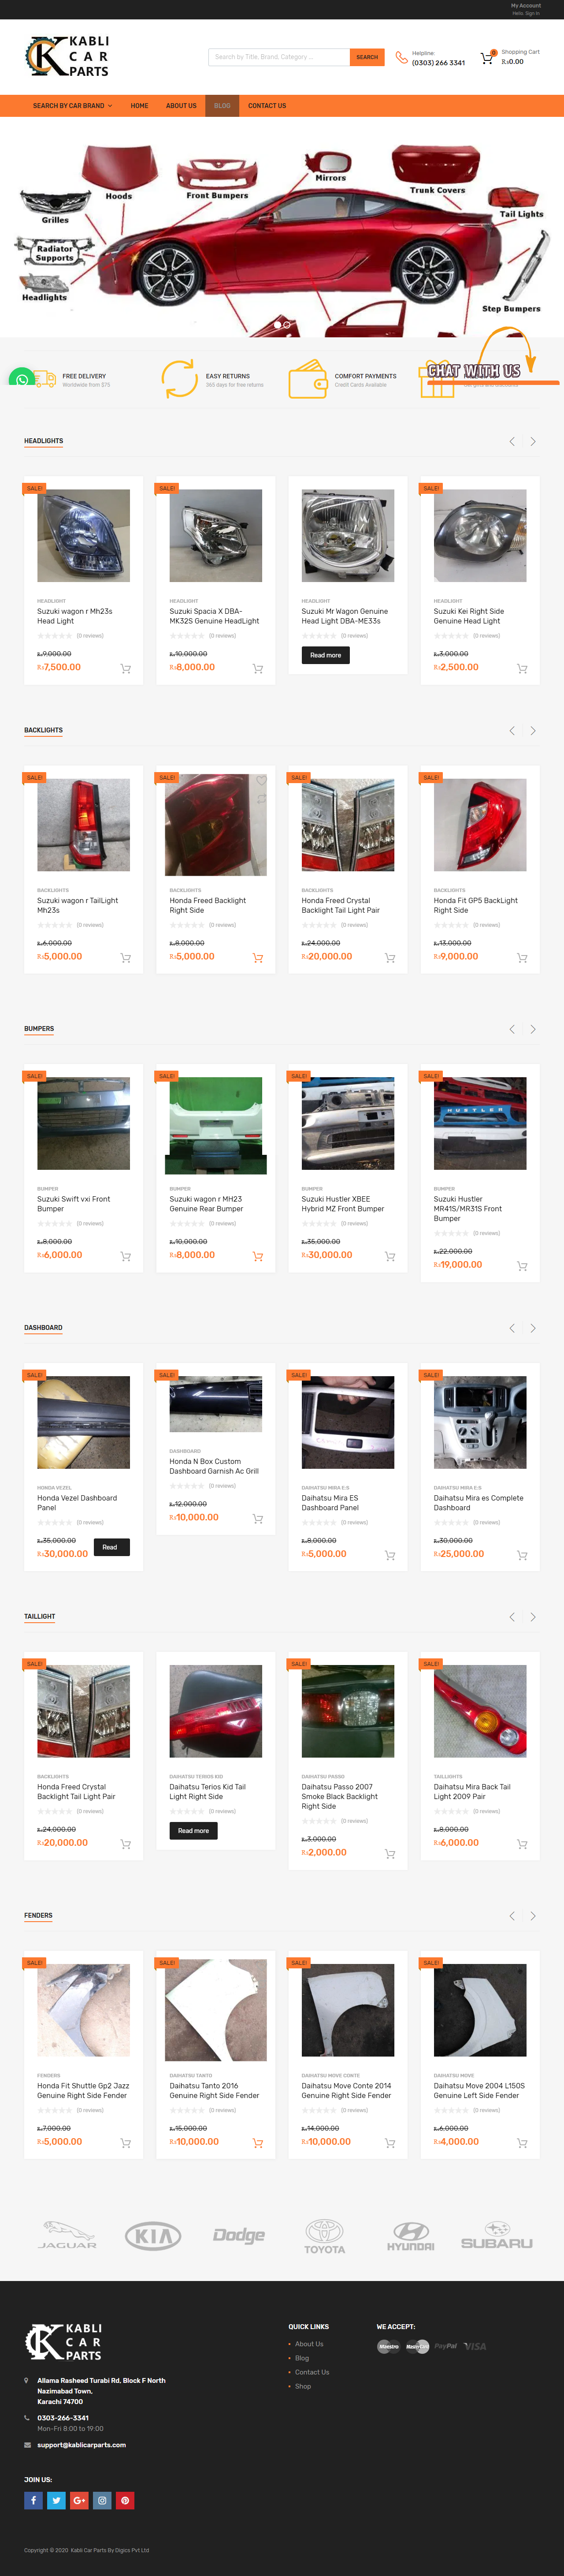Click Read more for Suzuki Mr Wagon Head Light
Viewport: 564px width, 2576px height.
coord(325,655)
